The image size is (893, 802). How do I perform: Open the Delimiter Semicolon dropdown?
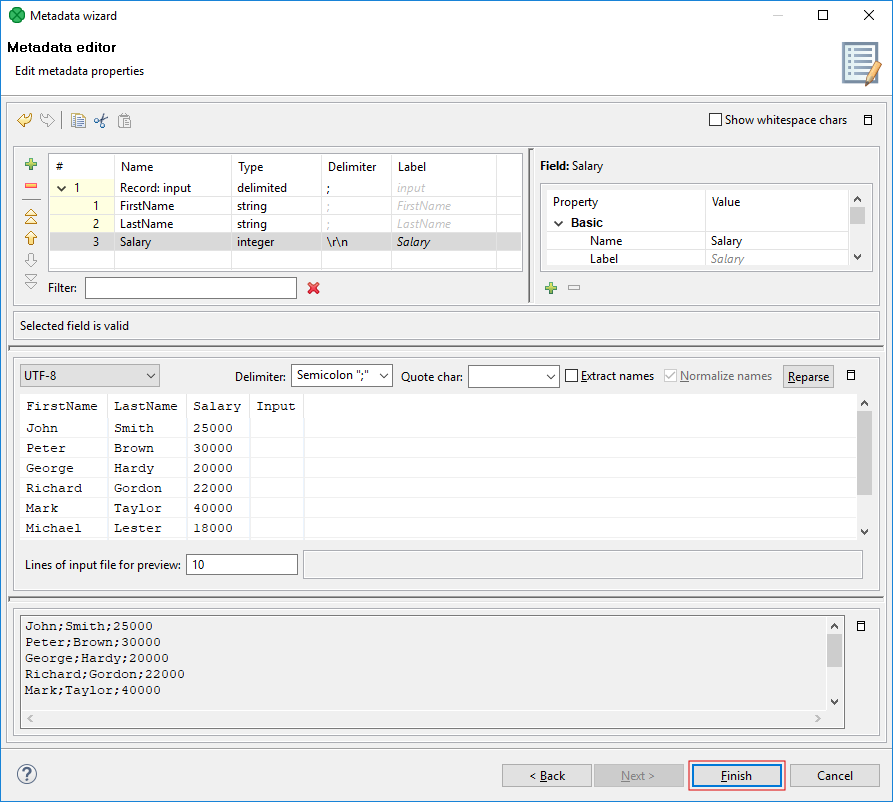[342, 376]
